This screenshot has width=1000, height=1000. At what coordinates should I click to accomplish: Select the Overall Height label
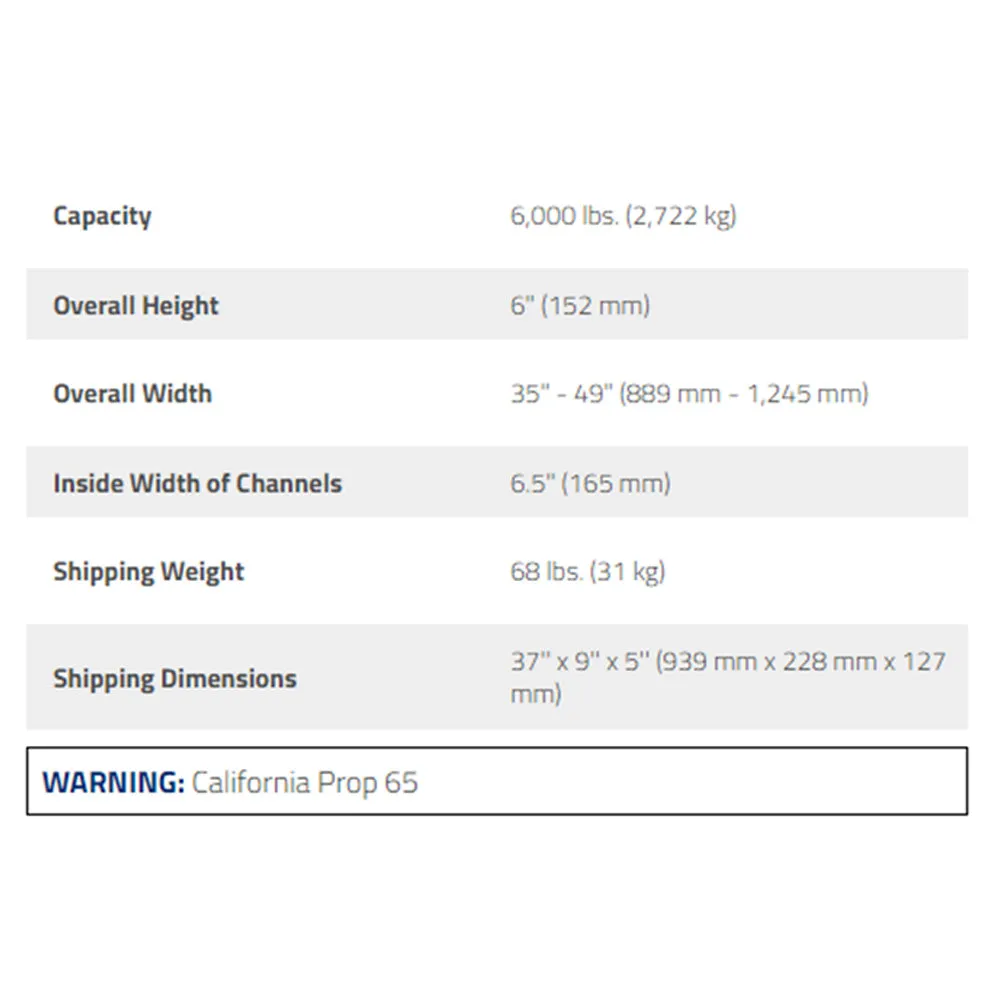point(136,306)
